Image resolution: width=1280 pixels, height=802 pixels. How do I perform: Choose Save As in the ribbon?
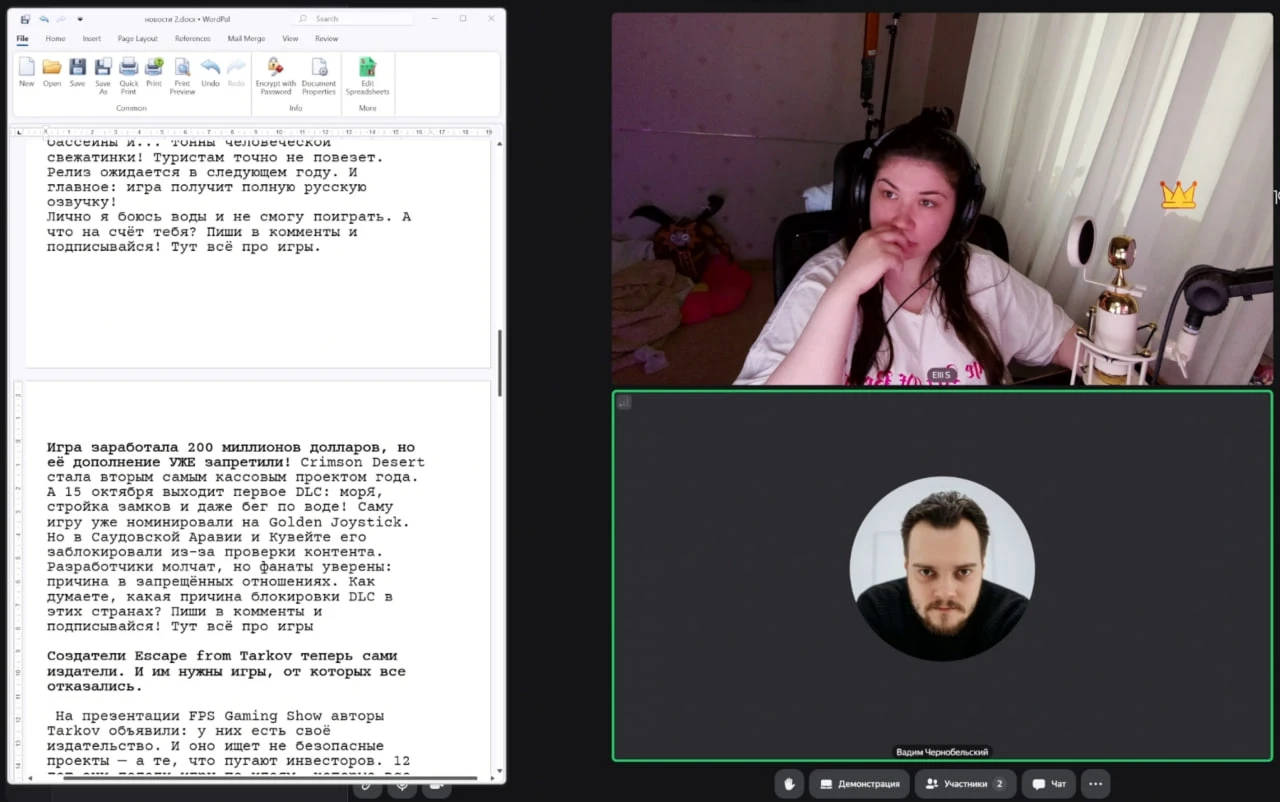pyautogui.click(x=103, y=76)
